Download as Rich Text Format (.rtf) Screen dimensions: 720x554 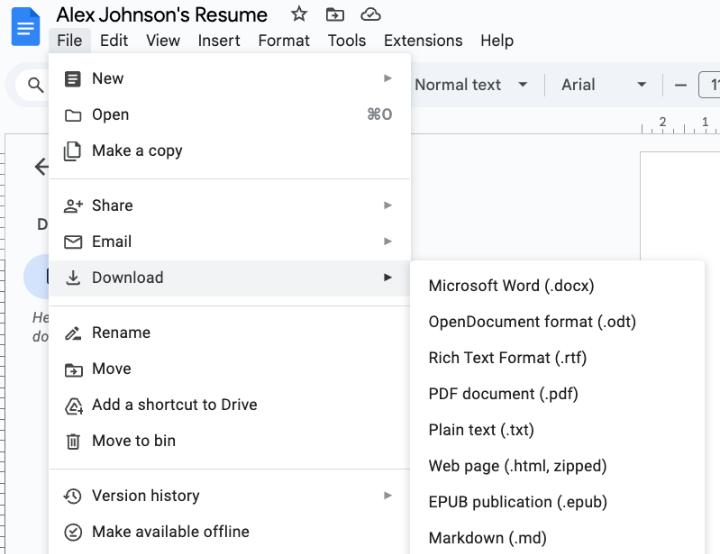(557, 358)
